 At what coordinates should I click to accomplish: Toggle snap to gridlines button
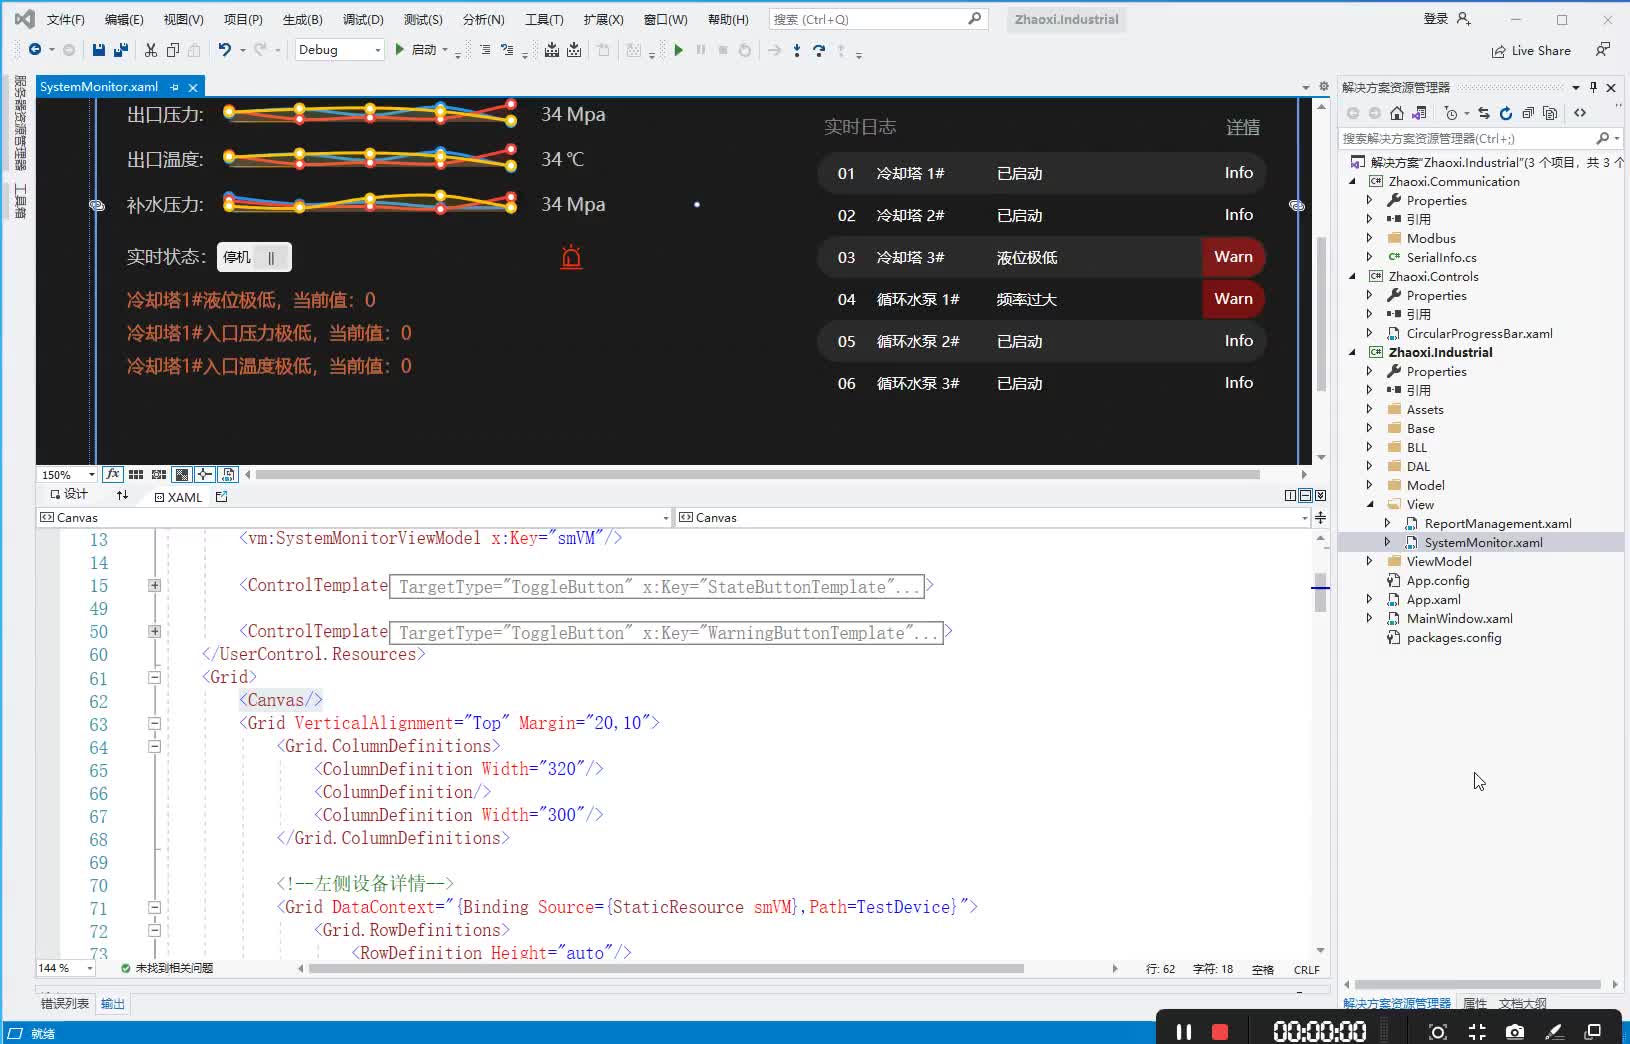(x=159, y=474)
